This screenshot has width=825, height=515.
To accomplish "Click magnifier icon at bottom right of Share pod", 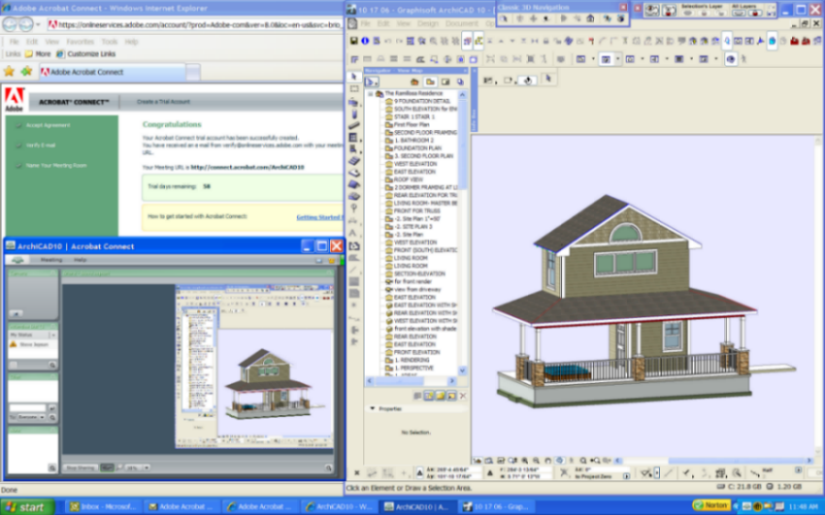I will tap(328, 468).
